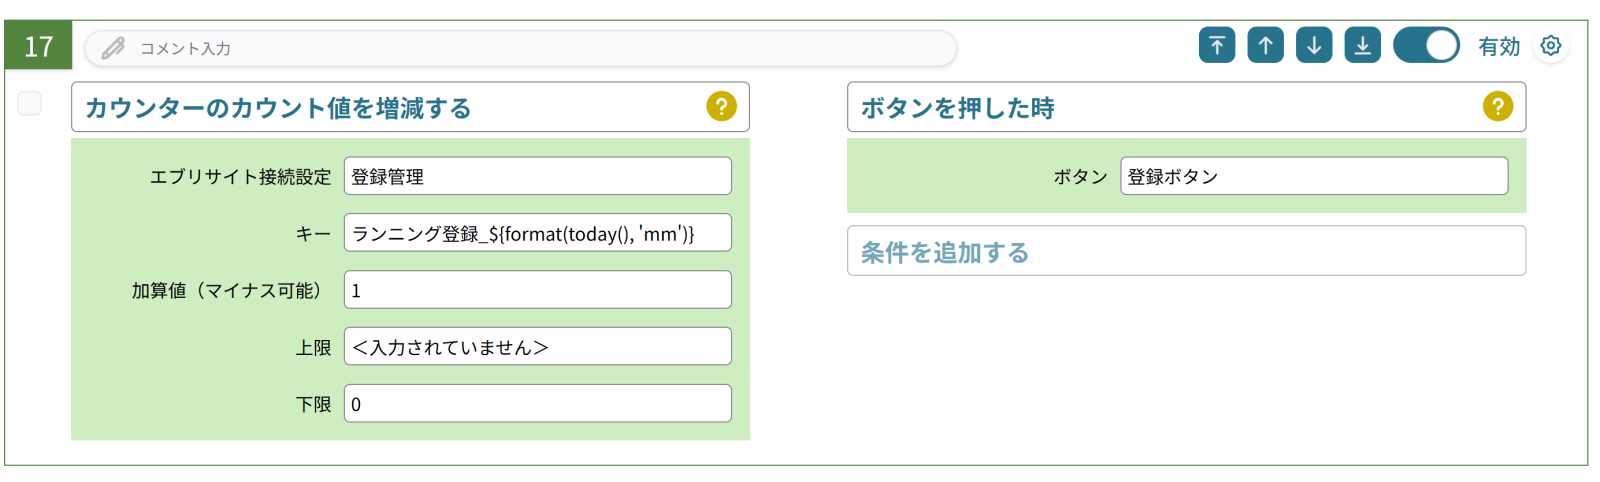The width and height of the screenshot is (1600, 482).
Task: Click 条件を追加する to add a condition
Action: (1186, 251)
